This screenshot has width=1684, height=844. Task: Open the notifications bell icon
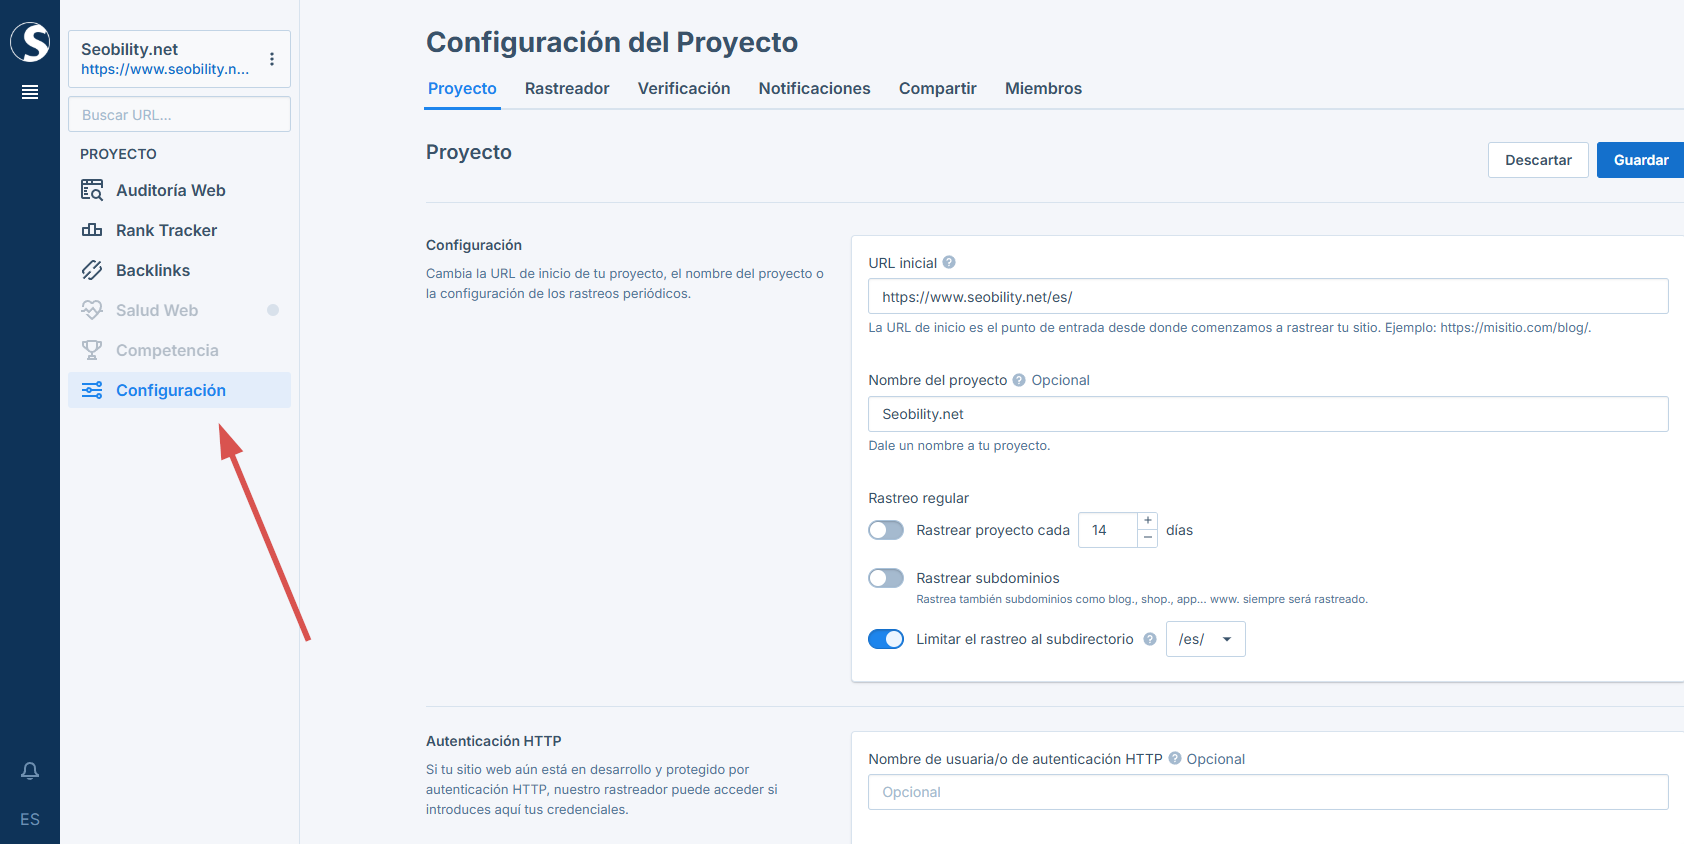[30, 771]
